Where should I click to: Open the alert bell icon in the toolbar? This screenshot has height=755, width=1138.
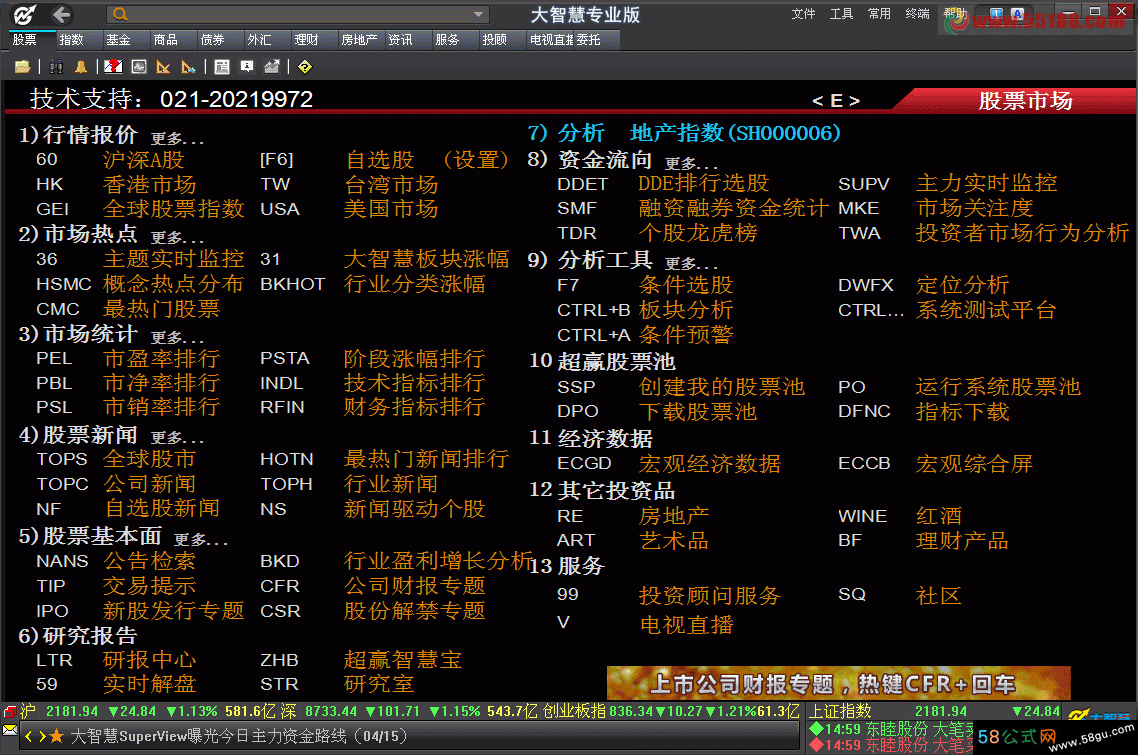[81, 68]
